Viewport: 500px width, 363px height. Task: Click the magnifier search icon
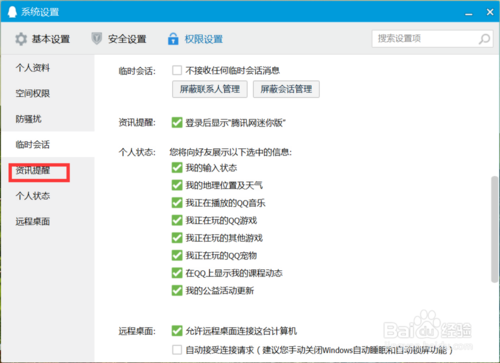click(x=484, y=39)
